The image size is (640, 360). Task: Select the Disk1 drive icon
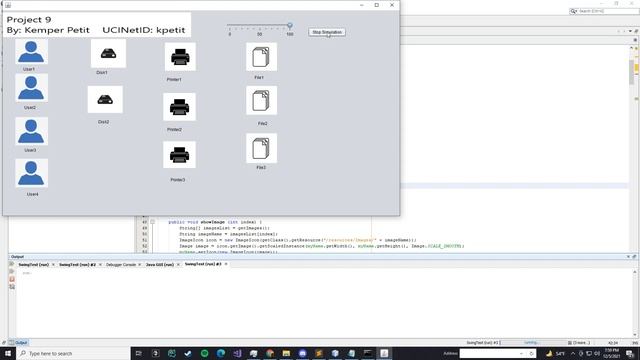point(108,53)
